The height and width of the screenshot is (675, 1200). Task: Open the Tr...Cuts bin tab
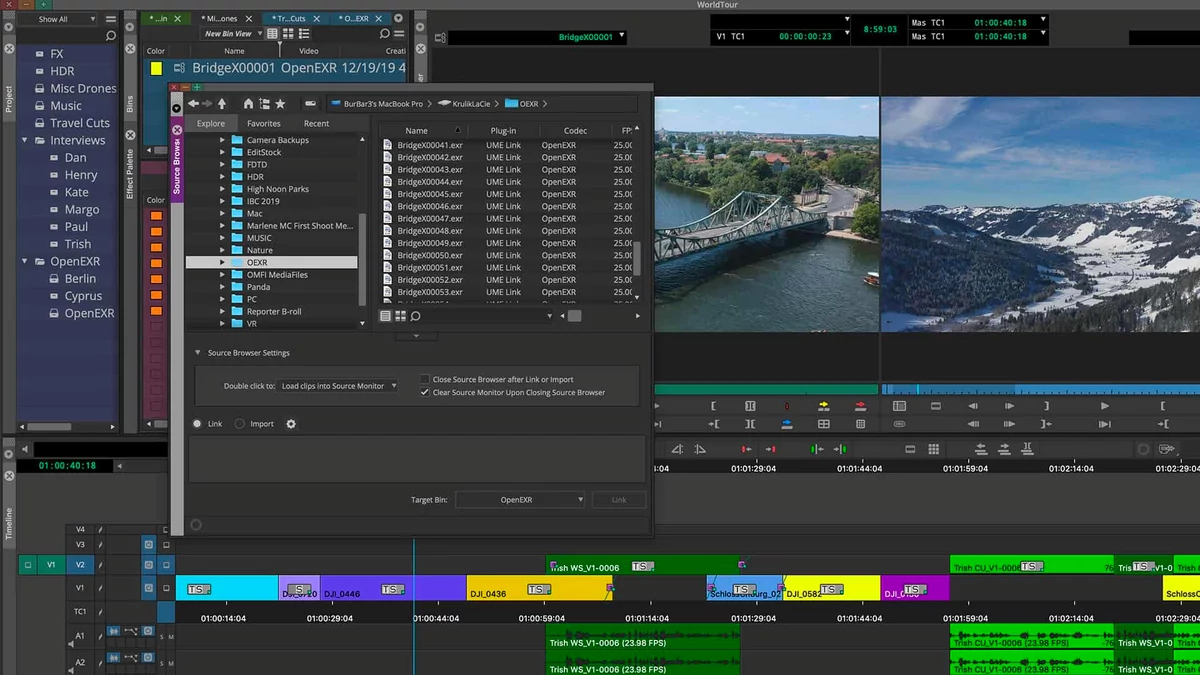point(292,18)
